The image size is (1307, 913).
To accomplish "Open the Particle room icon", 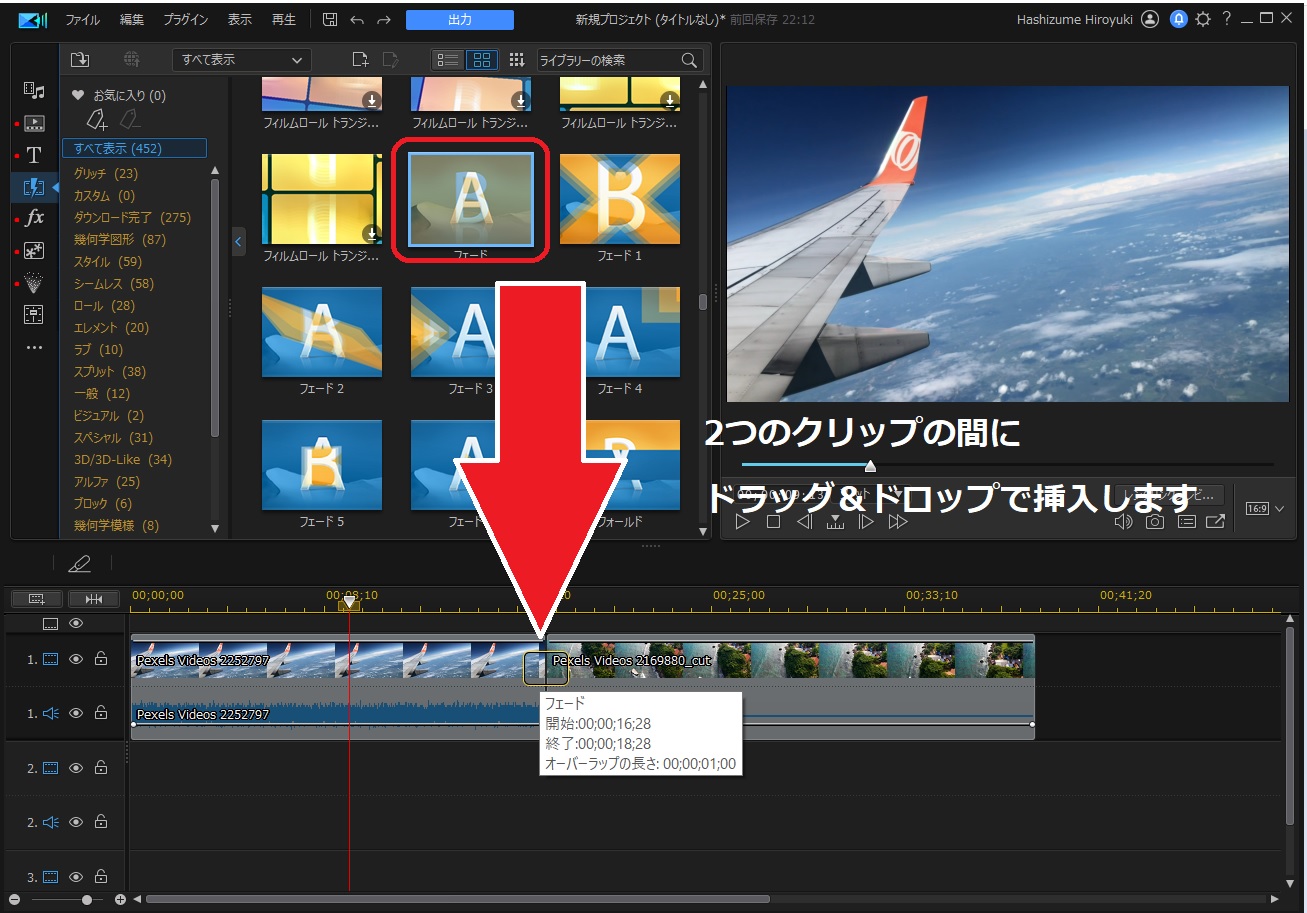I will click(34, 283).
